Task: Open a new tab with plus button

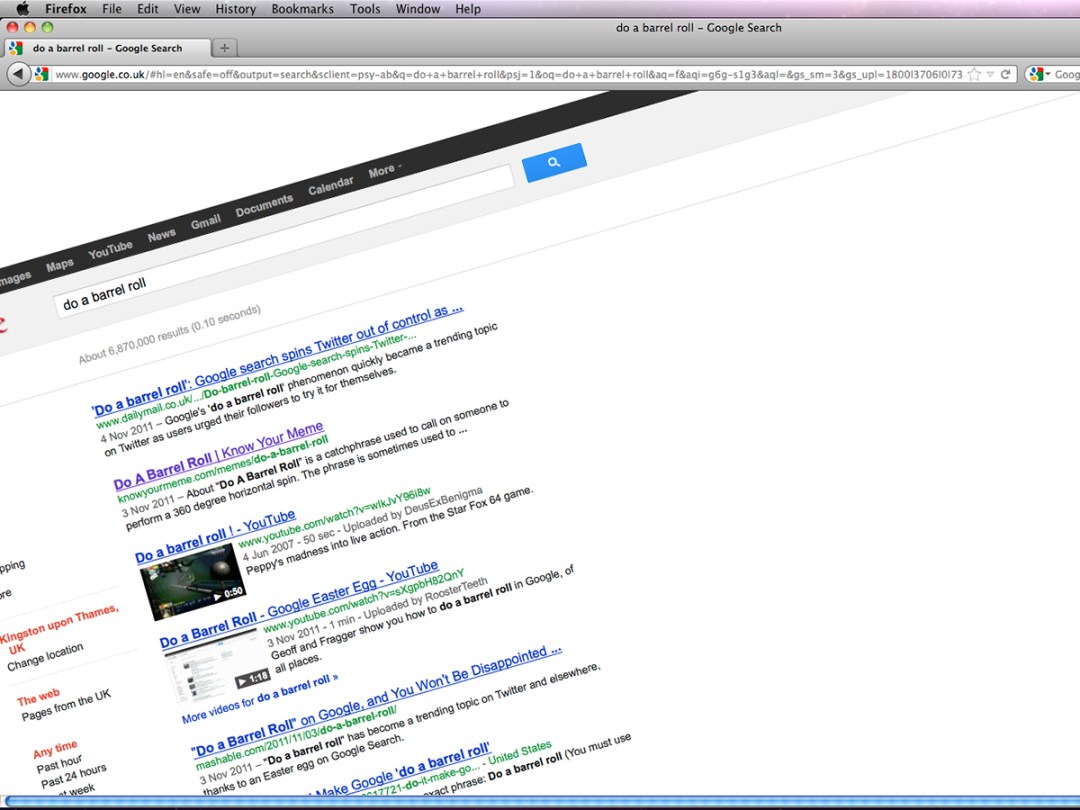Action: pos(225,48)
